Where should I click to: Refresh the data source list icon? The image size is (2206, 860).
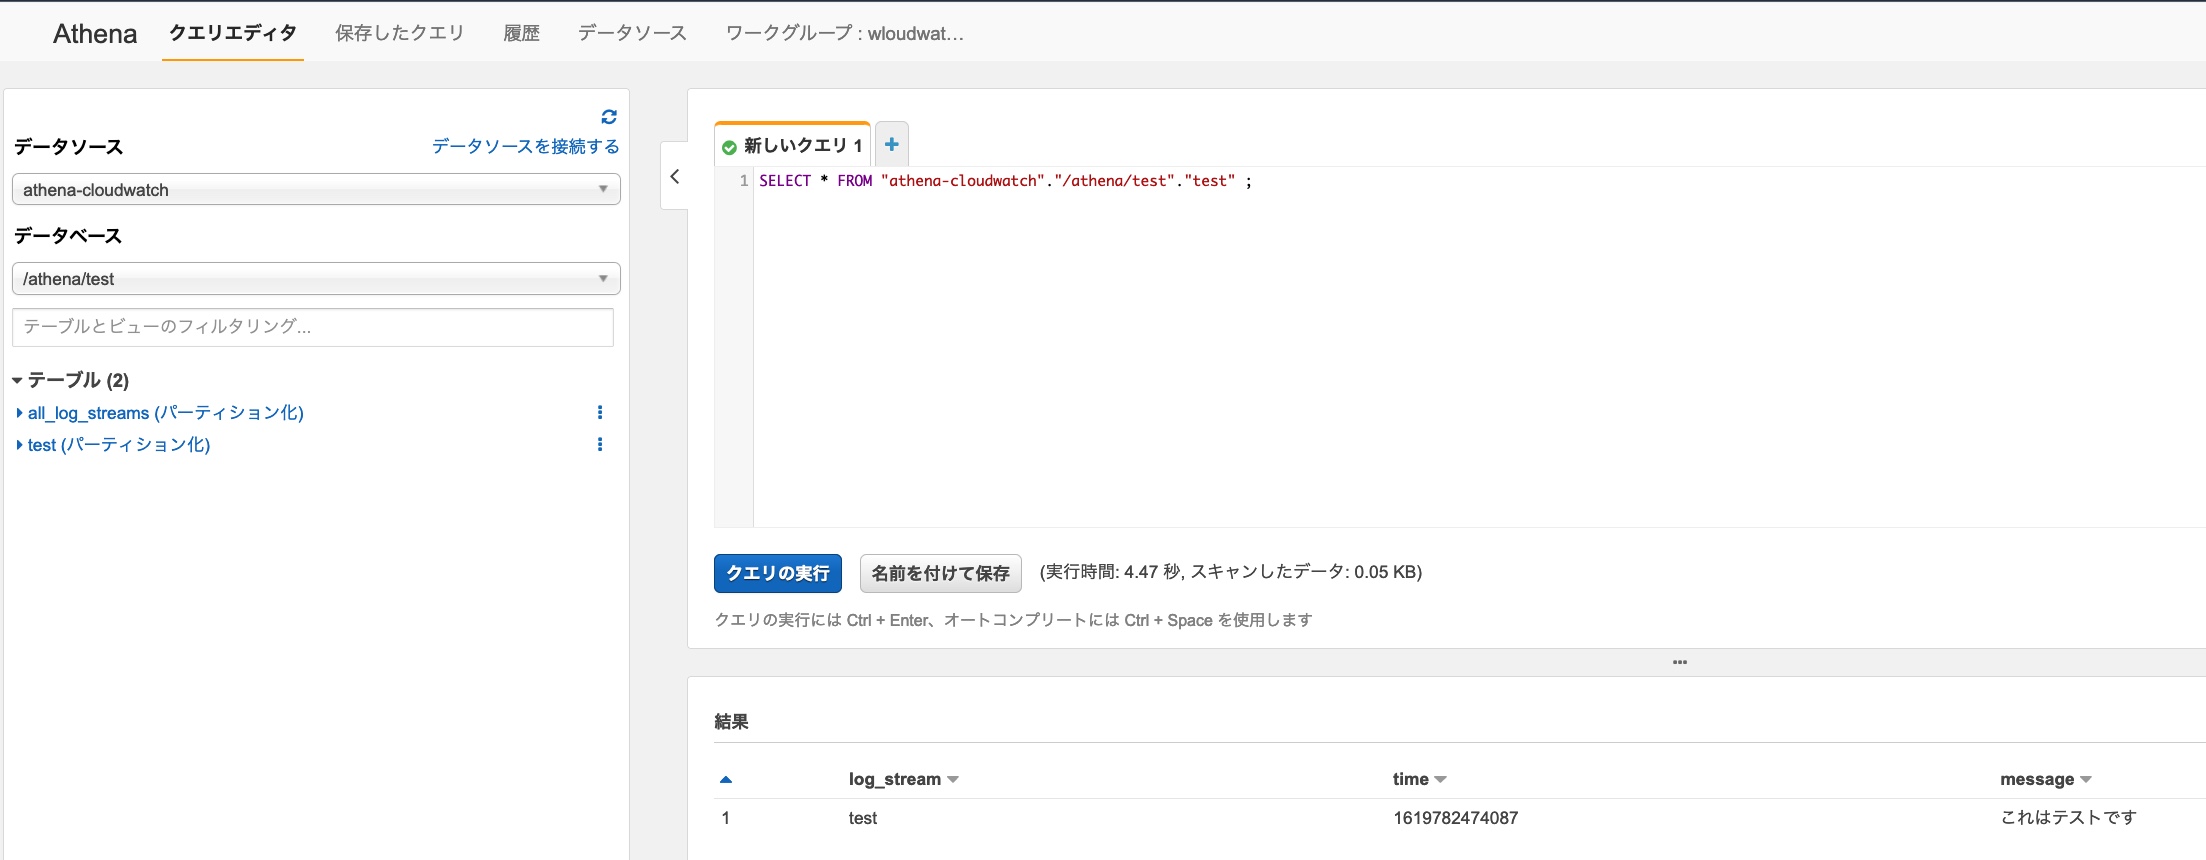point(609,117)
